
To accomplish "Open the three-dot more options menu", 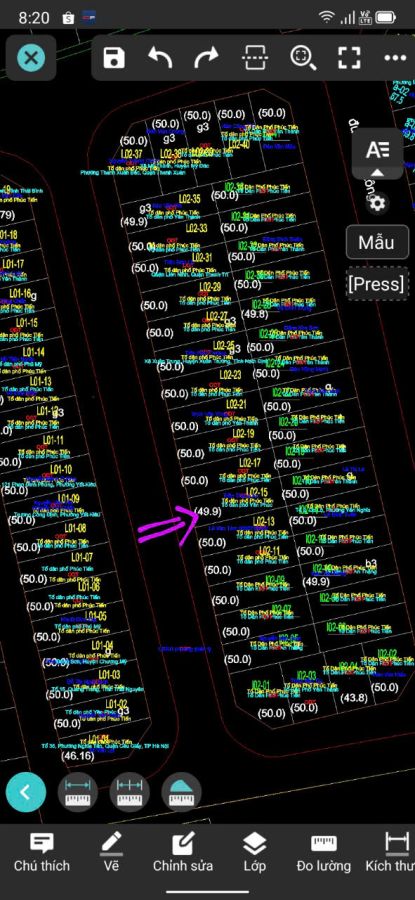I will coord(395,58).
